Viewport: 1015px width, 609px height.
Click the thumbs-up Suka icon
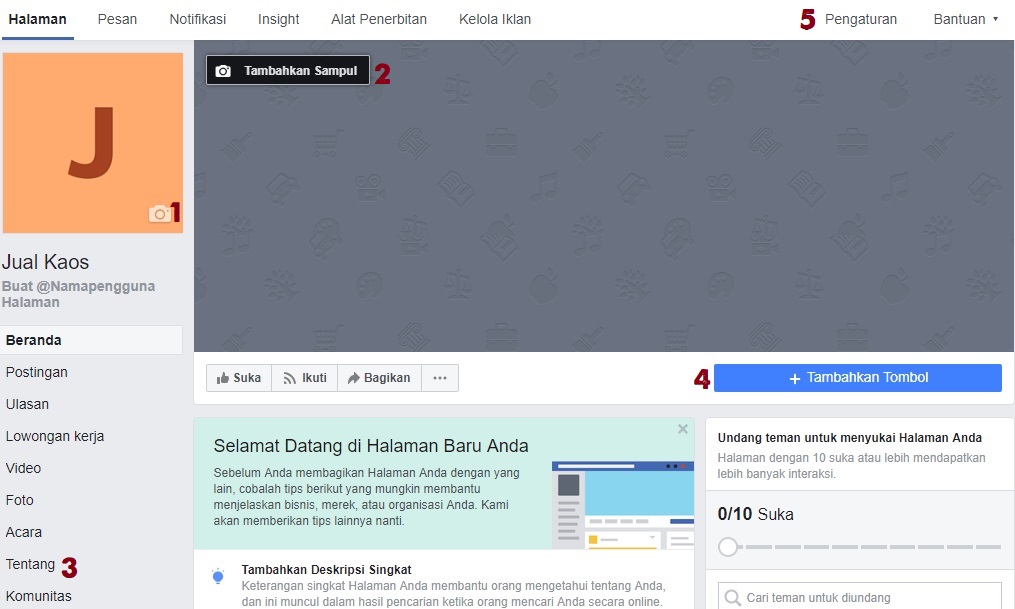point(223,377)
